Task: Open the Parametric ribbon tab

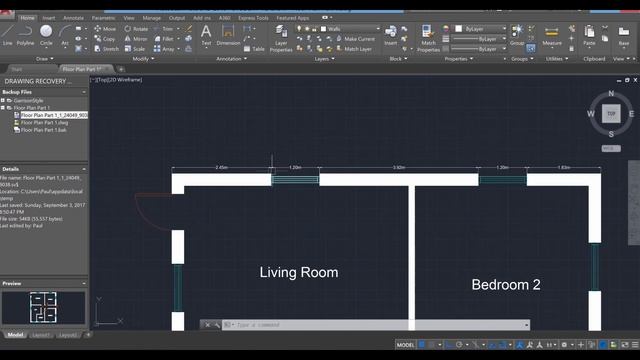Action: (x=103, y=18)
